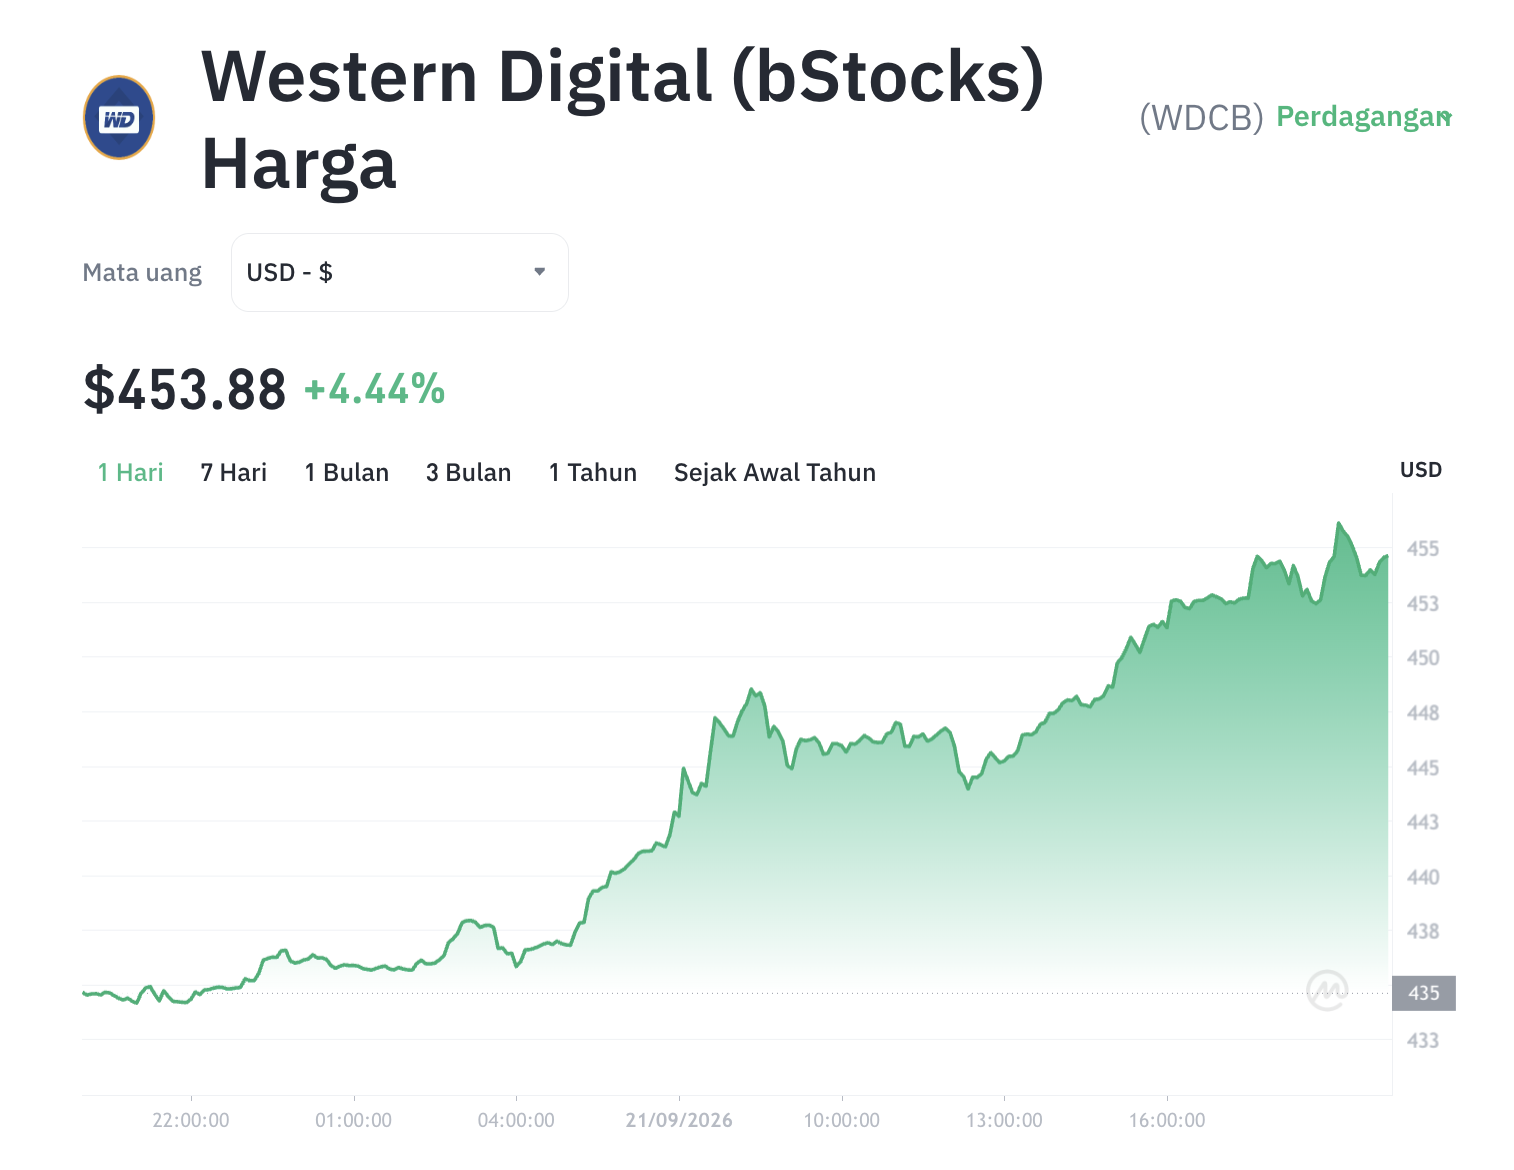Click the (WDCB) ticker symbol text
1514x1170 pixels.
tap(1201, 118)
